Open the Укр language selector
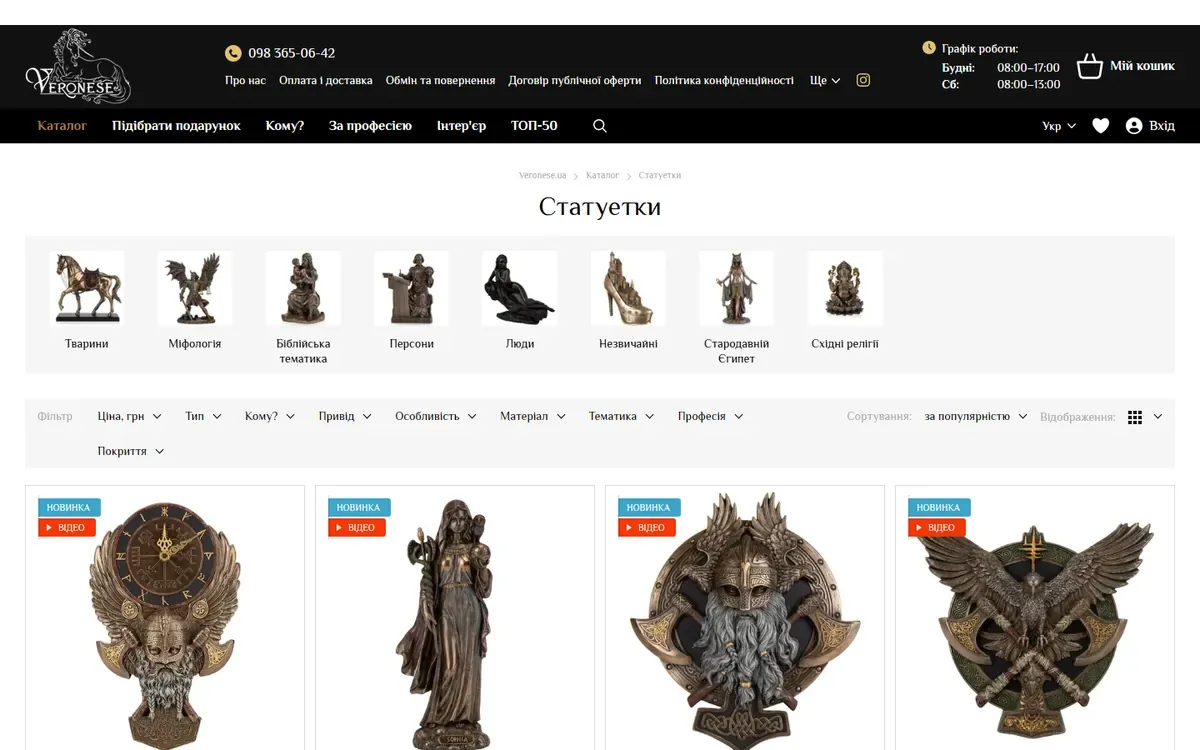 1059,126
